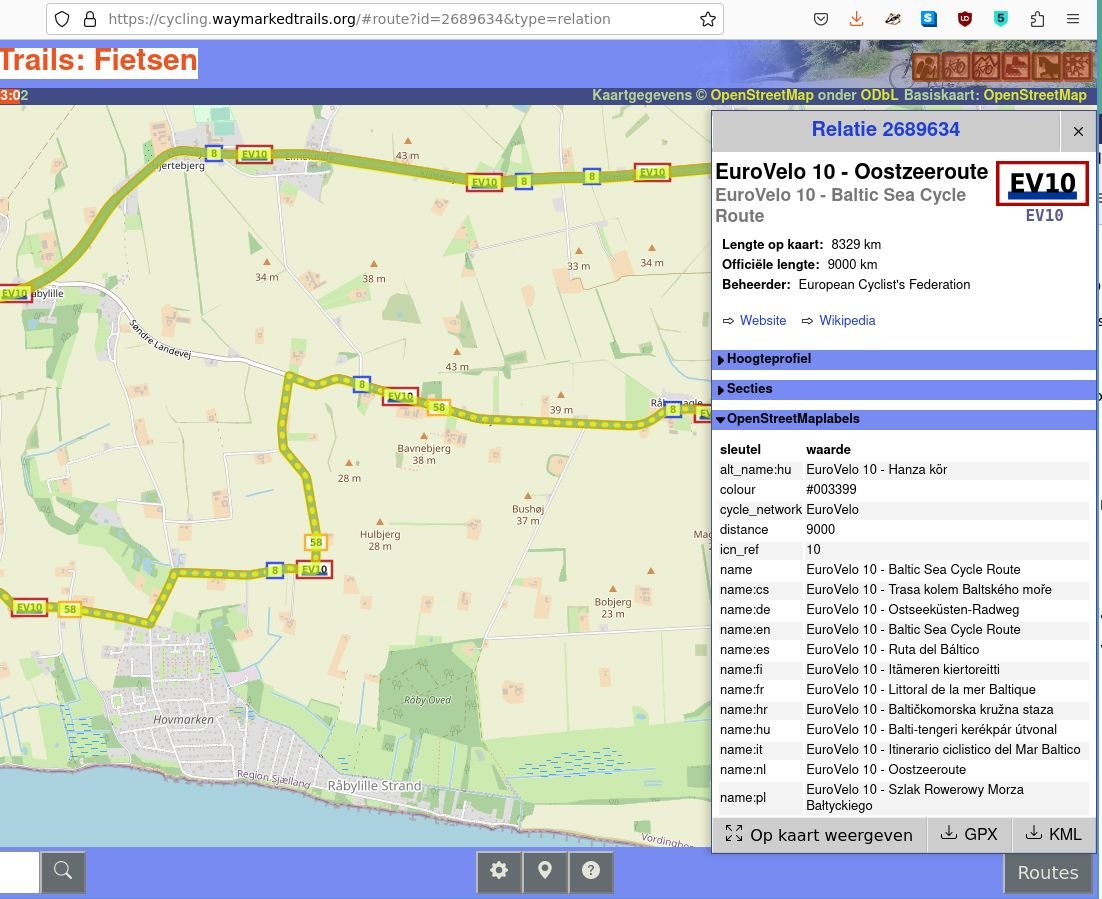
Task: Click the Routes button
Action: pos(1047,872)
